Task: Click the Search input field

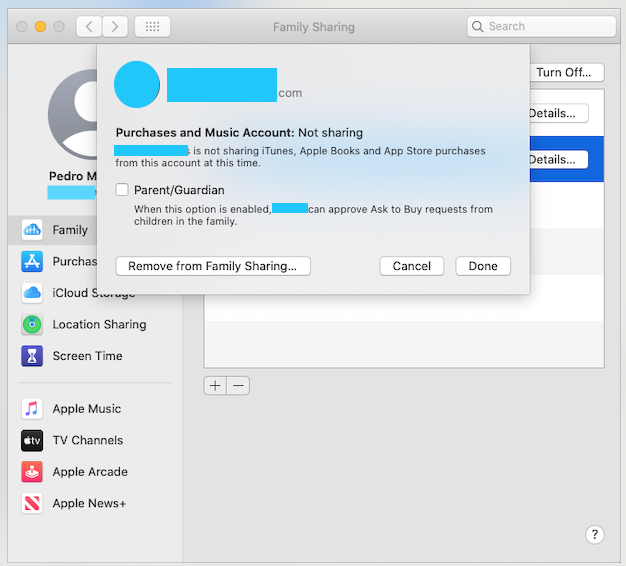Action: [x=542, y=27]
